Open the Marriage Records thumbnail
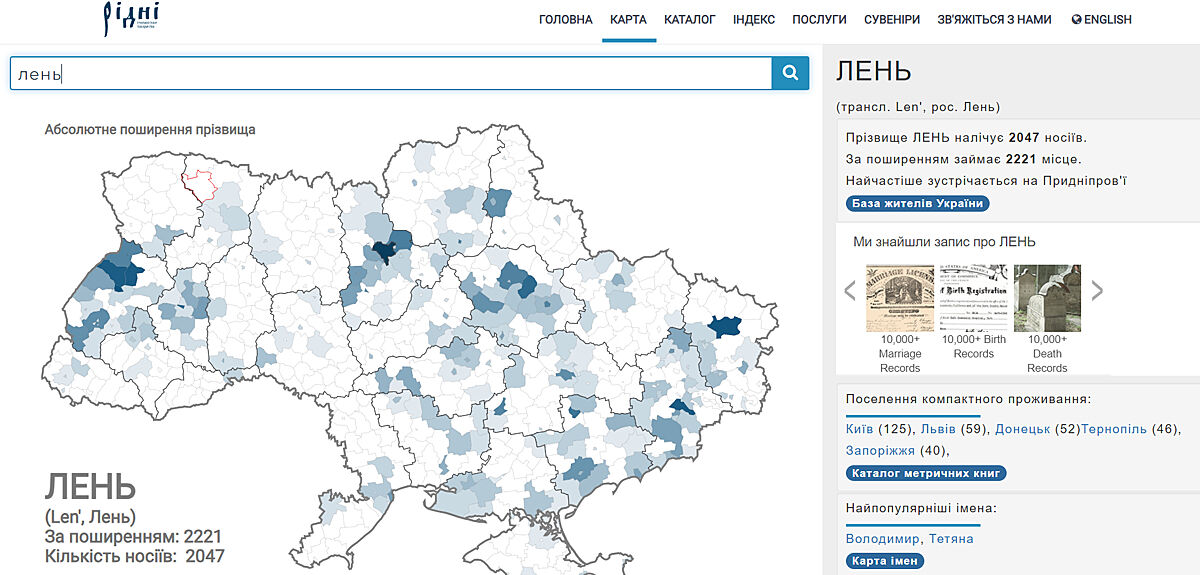The image size is (1200, 575). pos(900,298)
